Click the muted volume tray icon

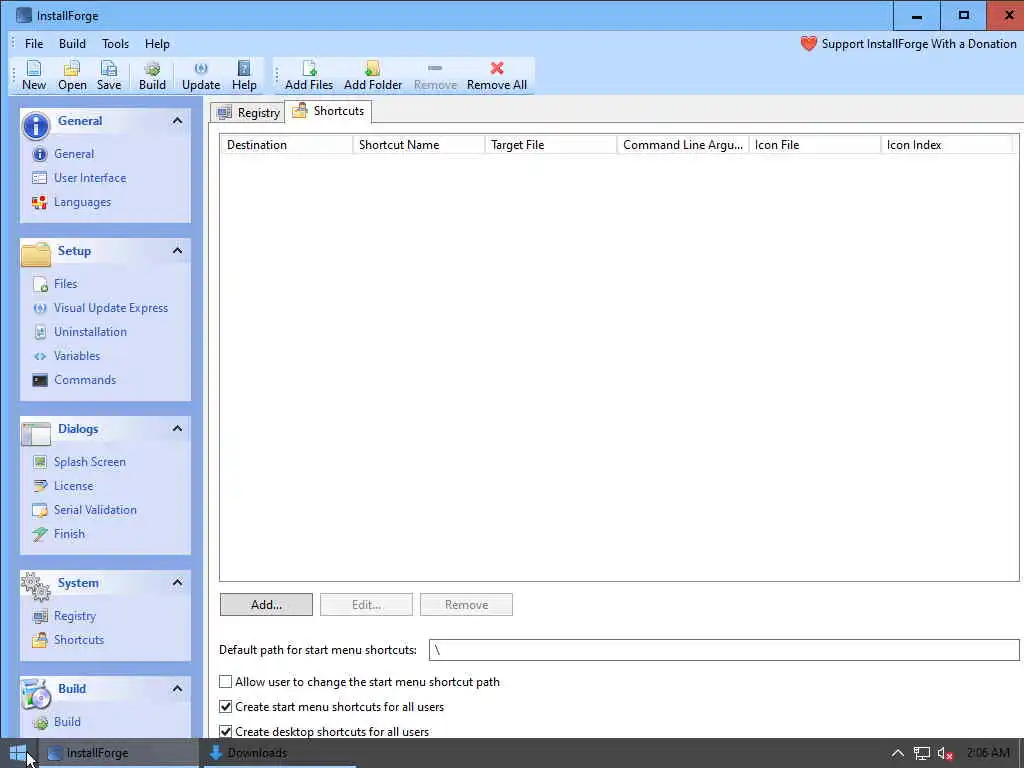[945, 754]
